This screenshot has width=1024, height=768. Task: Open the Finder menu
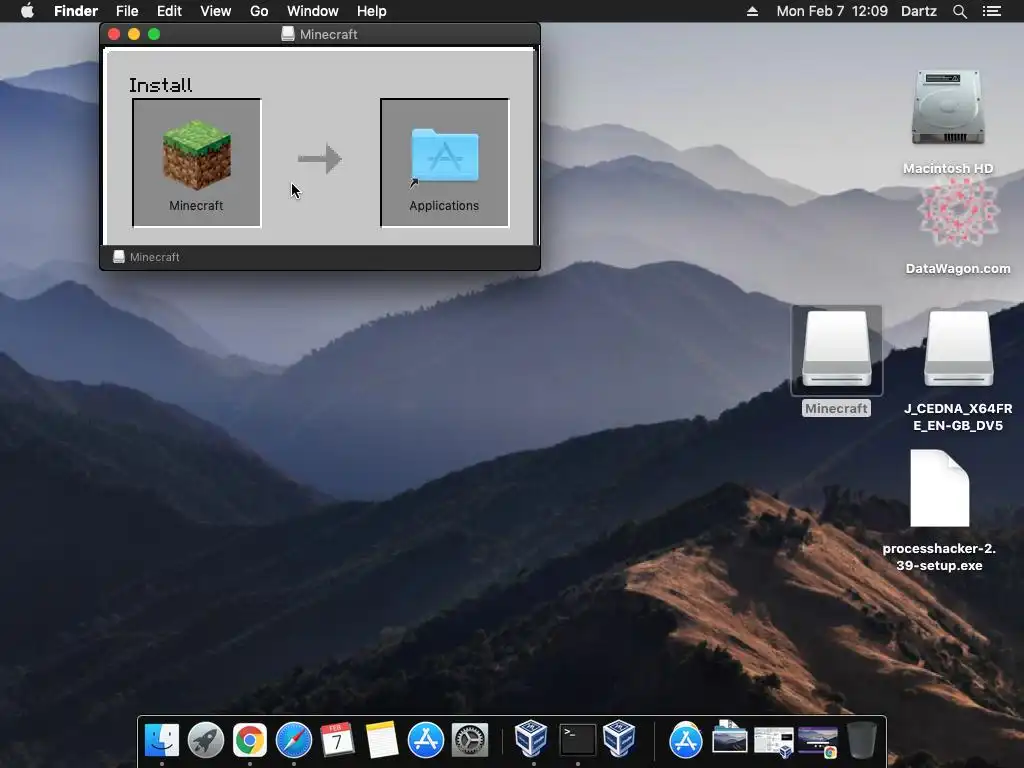click(76, 11)
